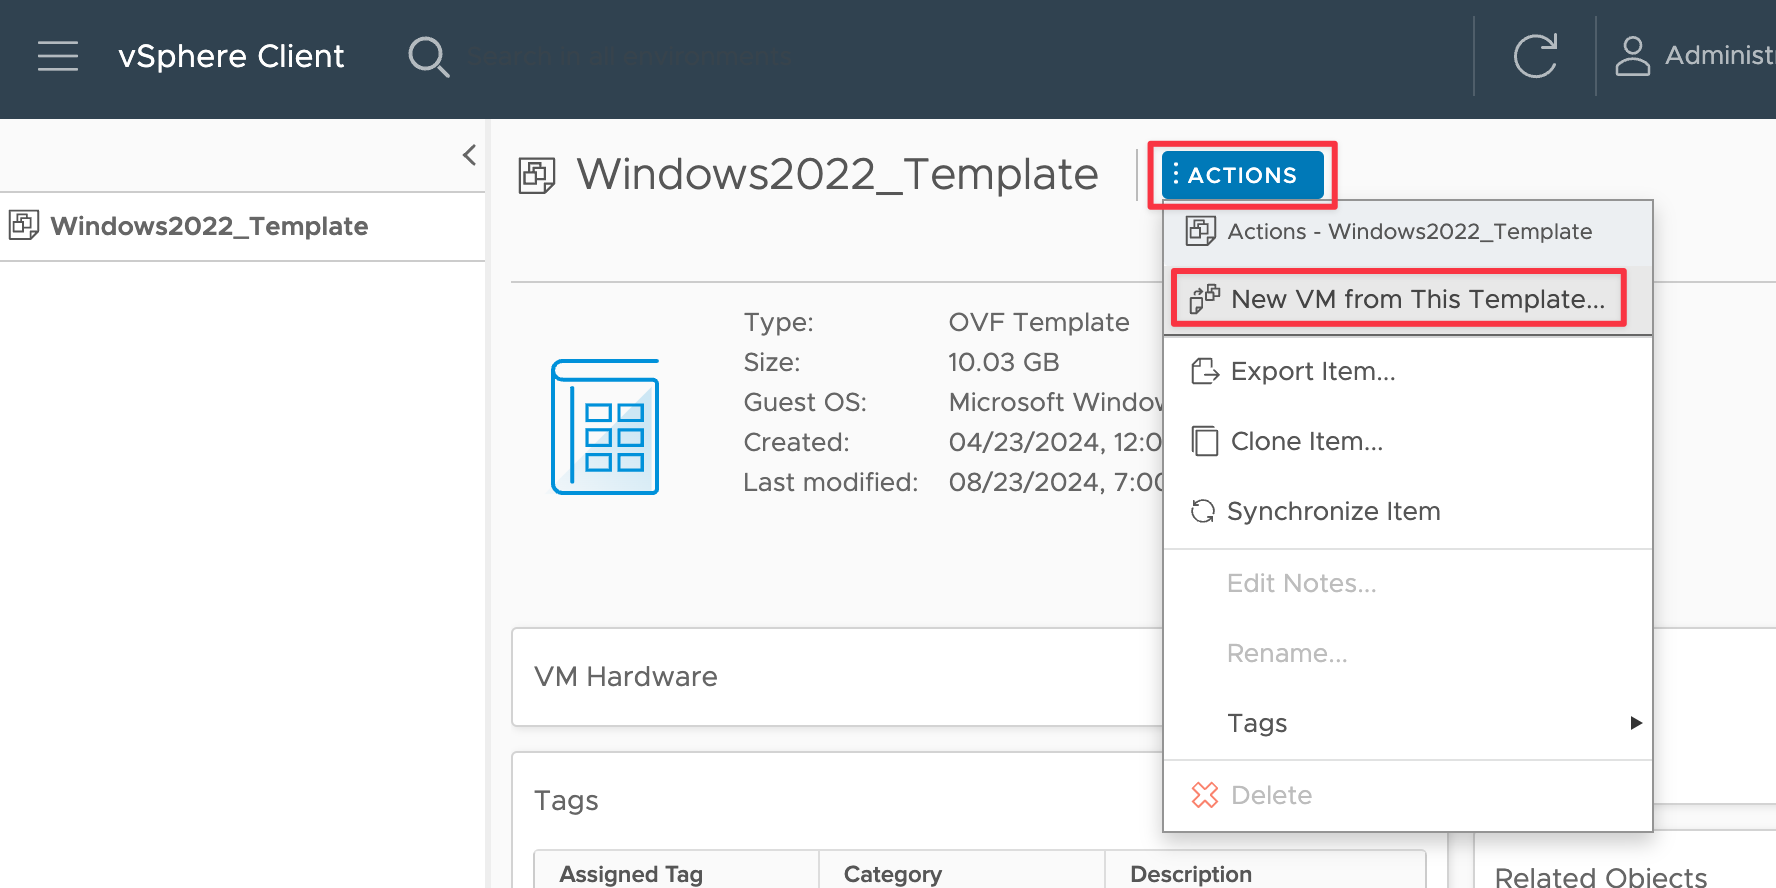Select Export Item from actions menu
The width and height of the screenshot is (1776, 888).
[1407, 371]
